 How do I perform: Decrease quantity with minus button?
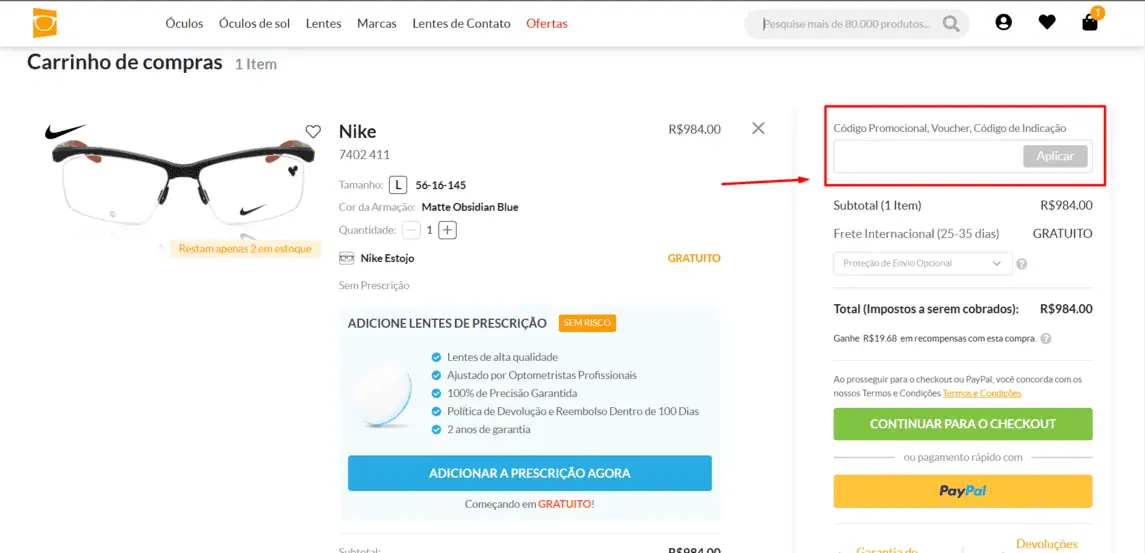(412, 230)
